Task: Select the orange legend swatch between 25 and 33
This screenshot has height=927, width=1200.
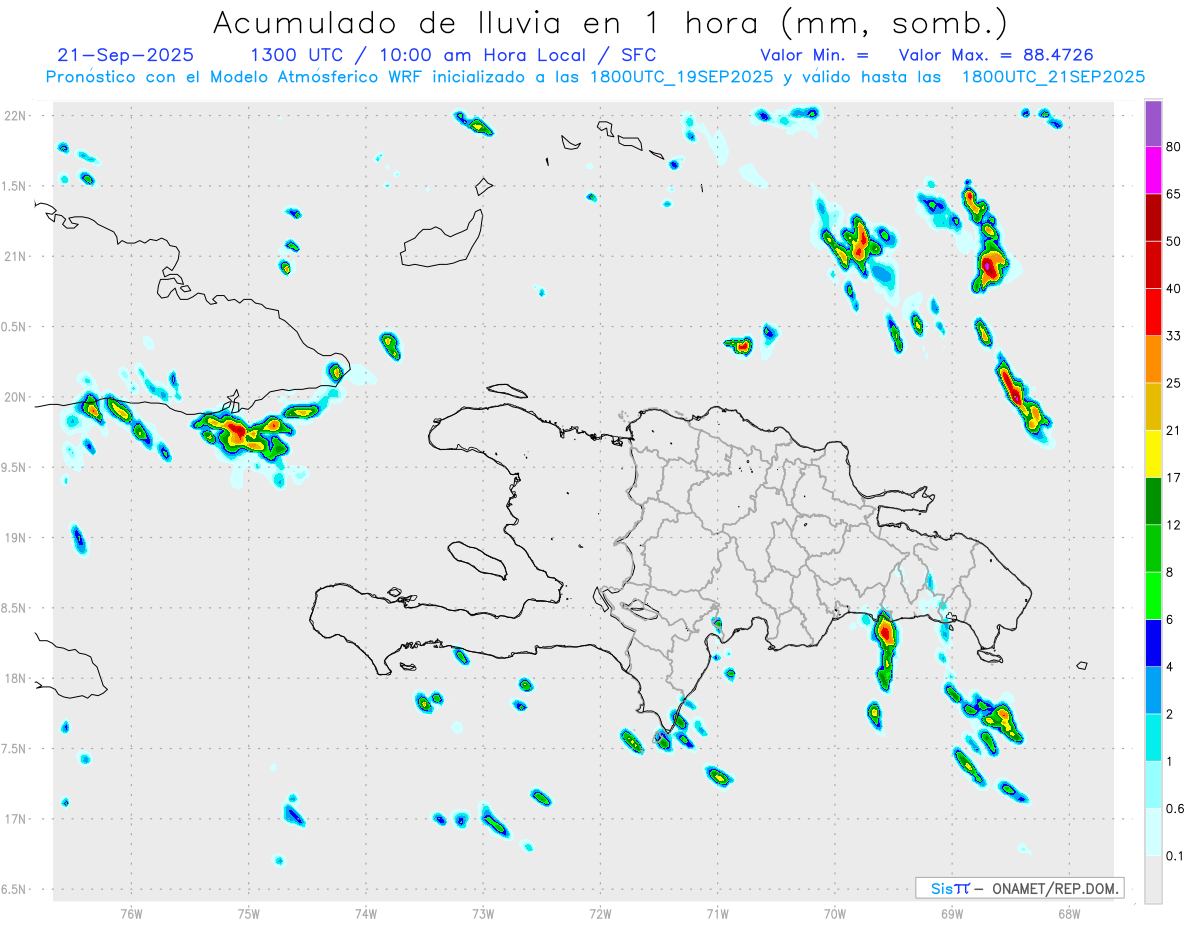Action: 1153,360
